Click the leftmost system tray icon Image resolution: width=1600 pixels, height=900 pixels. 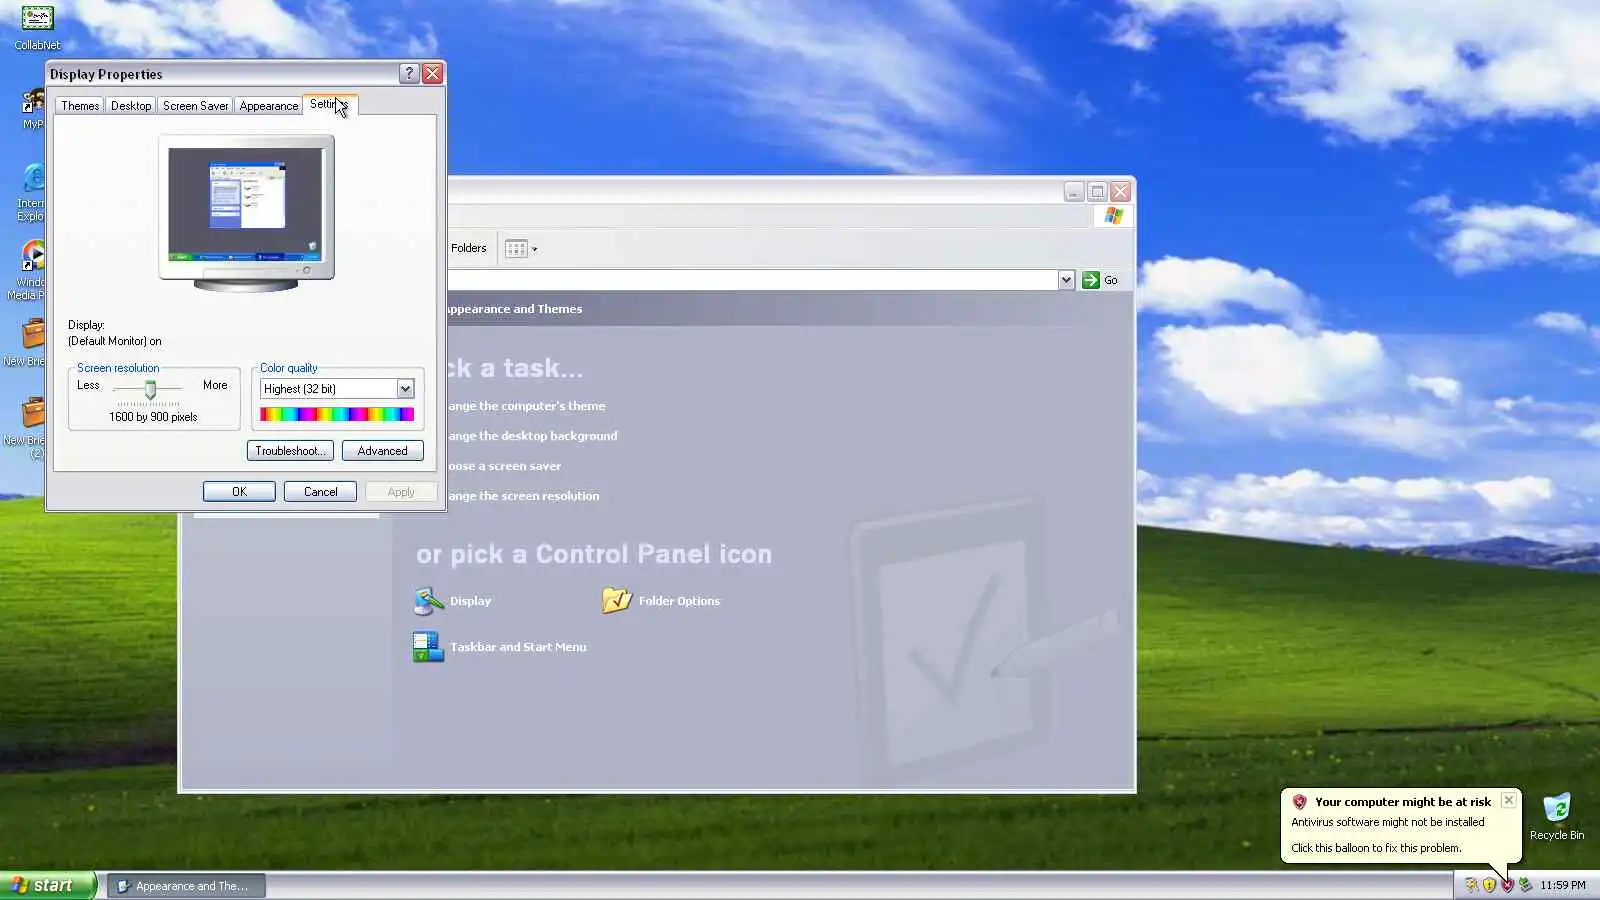(1471, 885)
